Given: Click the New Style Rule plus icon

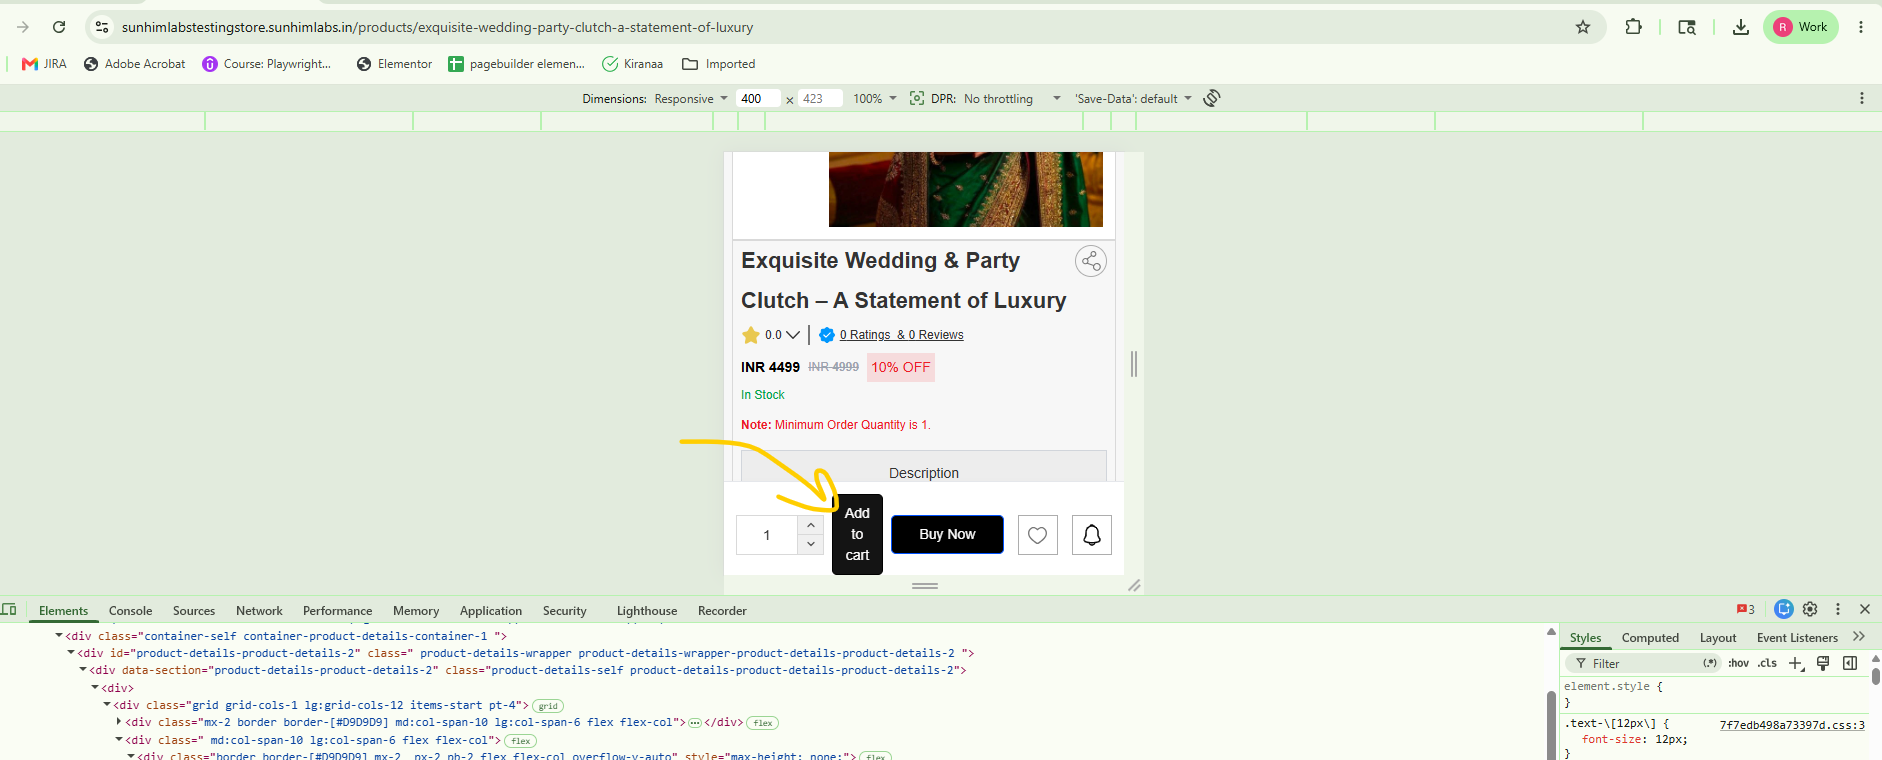Looking at the screenshot, I should 1797,663.
